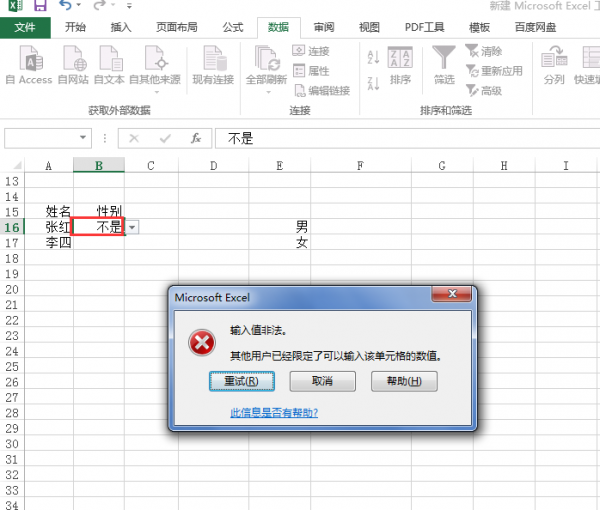Click the cell containing 女
Viewport: 600px width, 510px height.
[x=279, y=243]
